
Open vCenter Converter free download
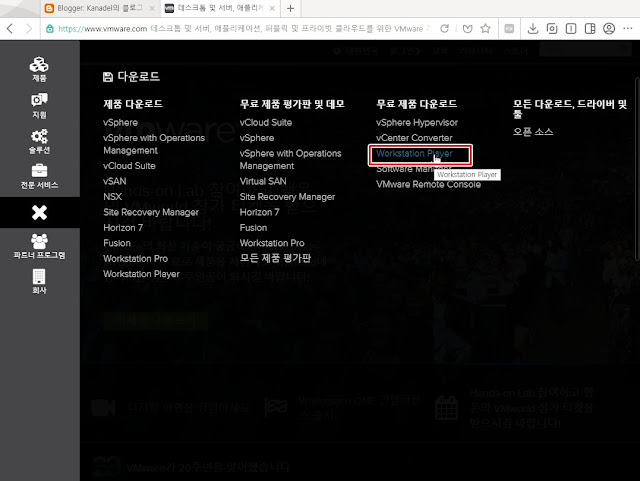click(x=414, y=138)
